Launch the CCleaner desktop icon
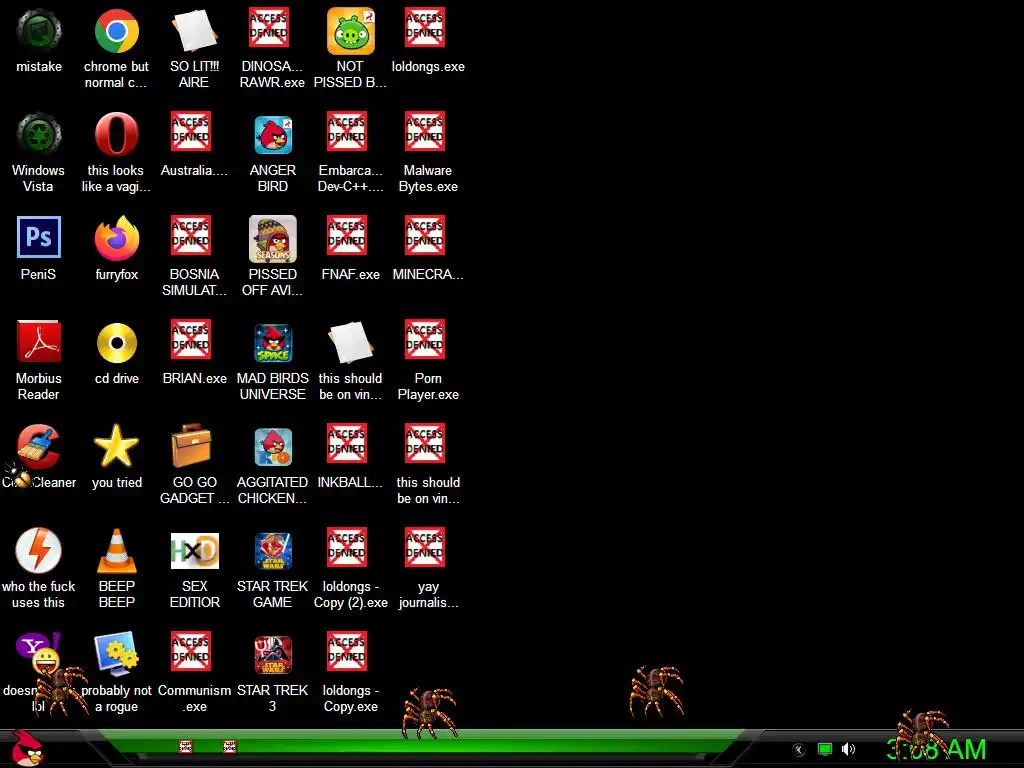This screenshot has width=1024, height=768. point(39,447)
